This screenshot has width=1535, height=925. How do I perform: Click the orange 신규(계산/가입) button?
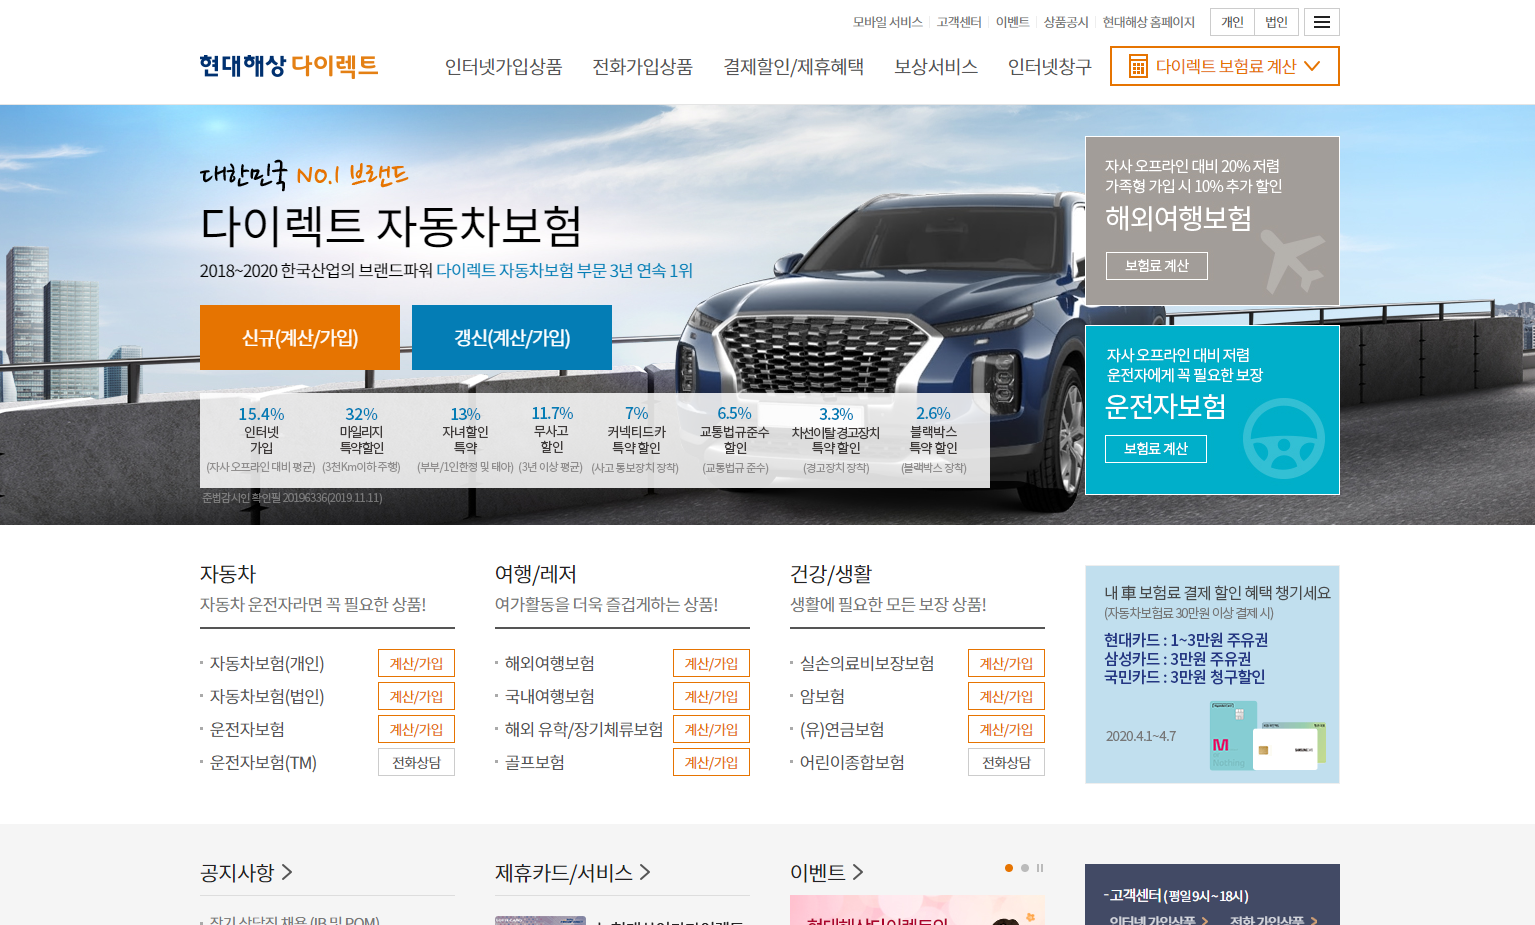coord(300,338)
